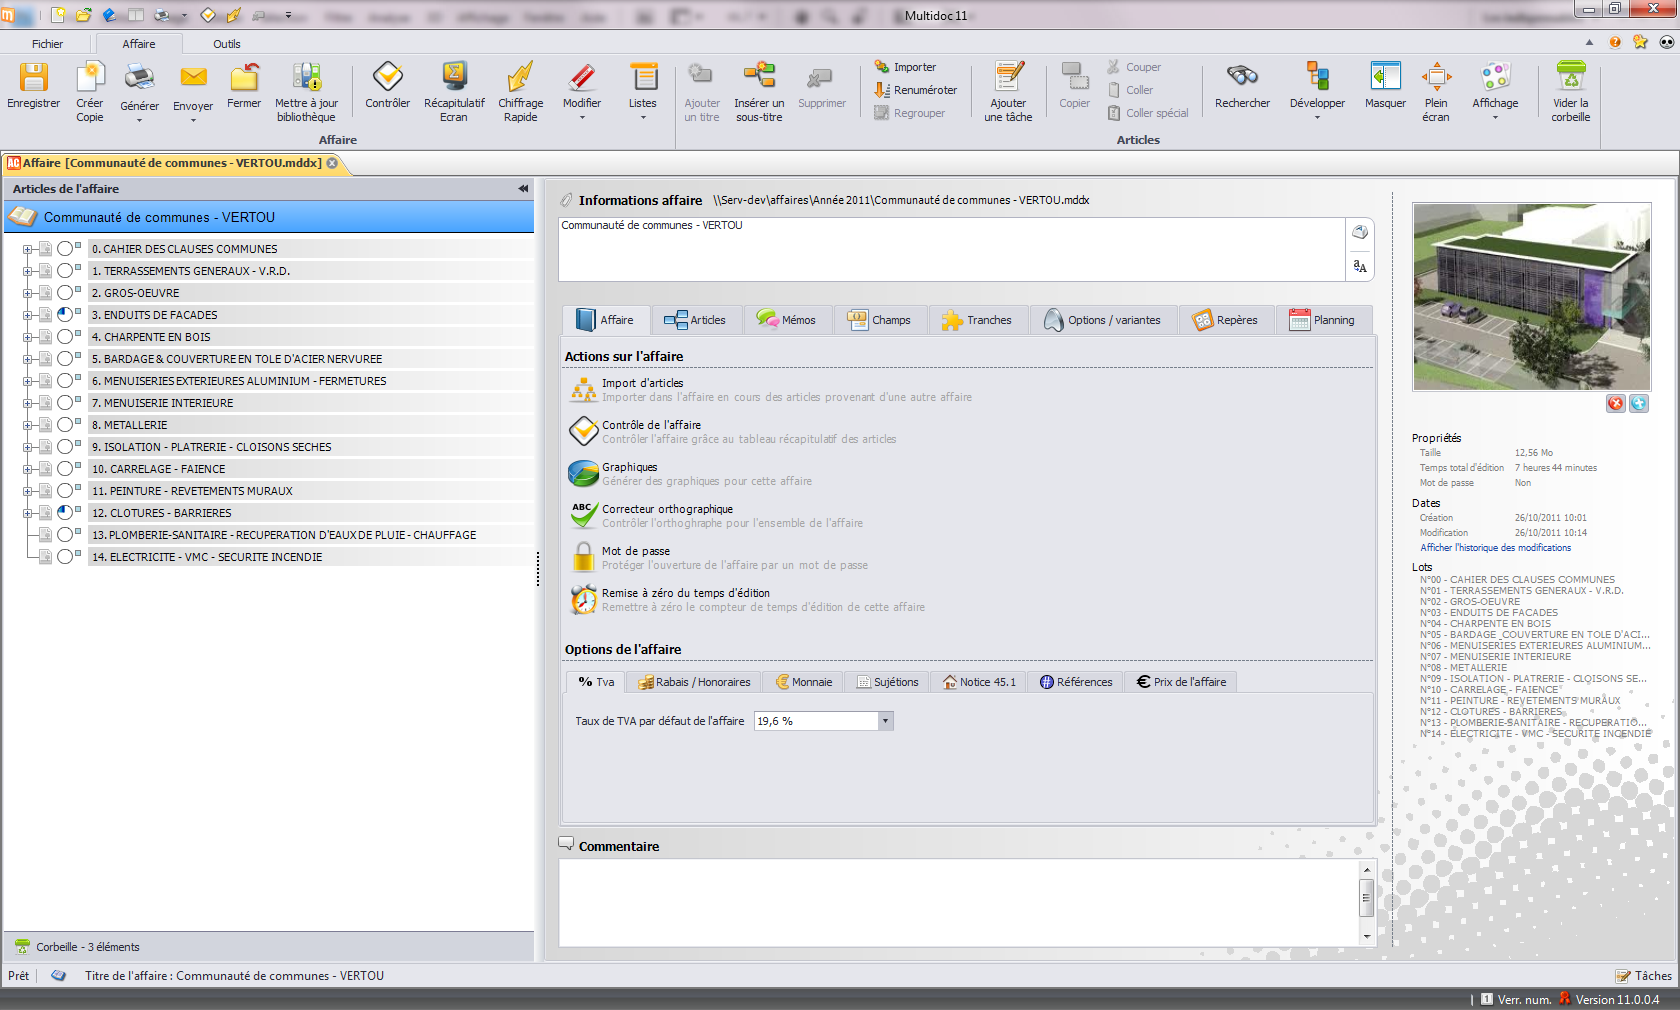Click Contrôle de l'affaire action
Image resolution: width=1680 pixels, height=1010 pixels.
[x=651, y=425]
